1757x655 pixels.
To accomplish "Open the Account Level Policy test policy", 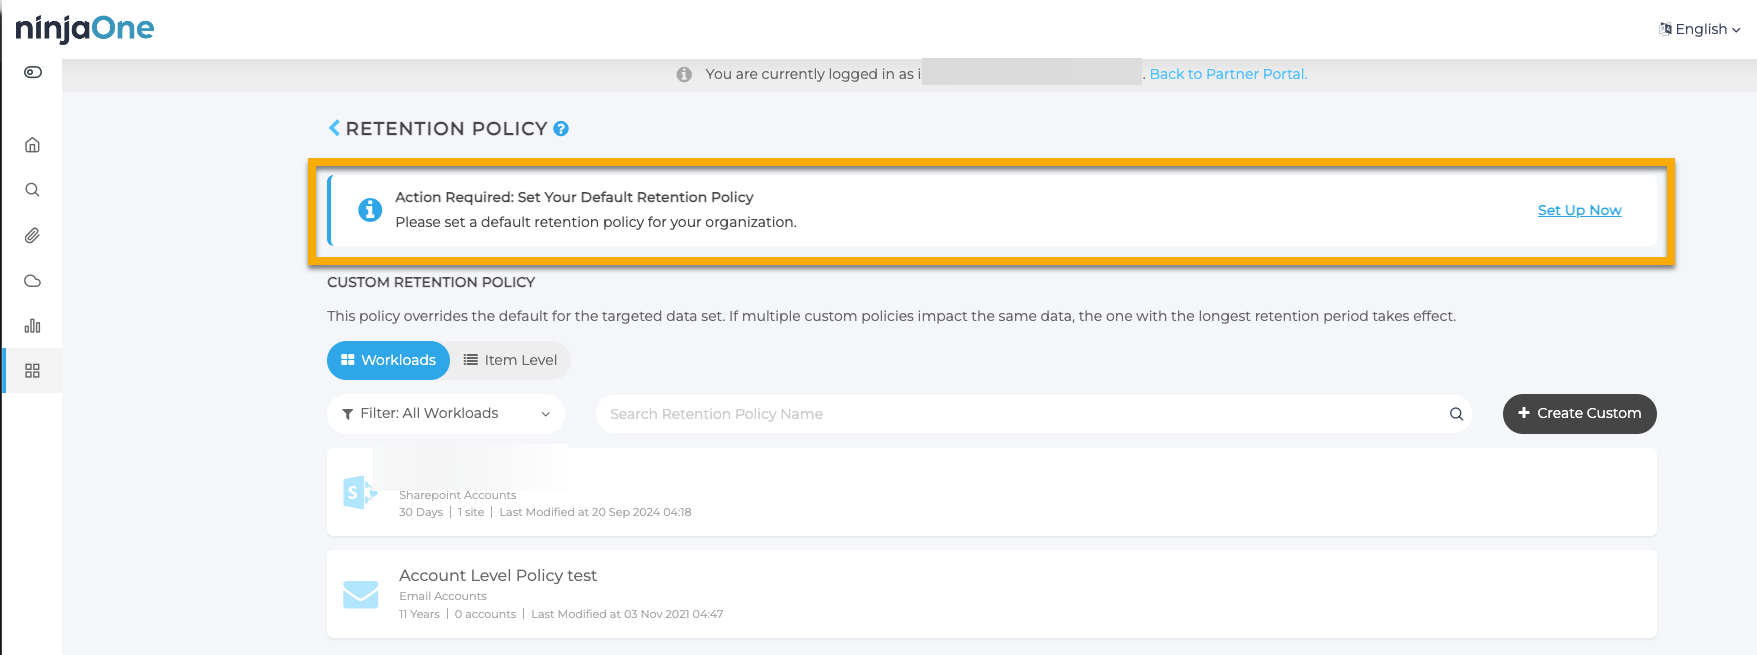I will (991, 594).
